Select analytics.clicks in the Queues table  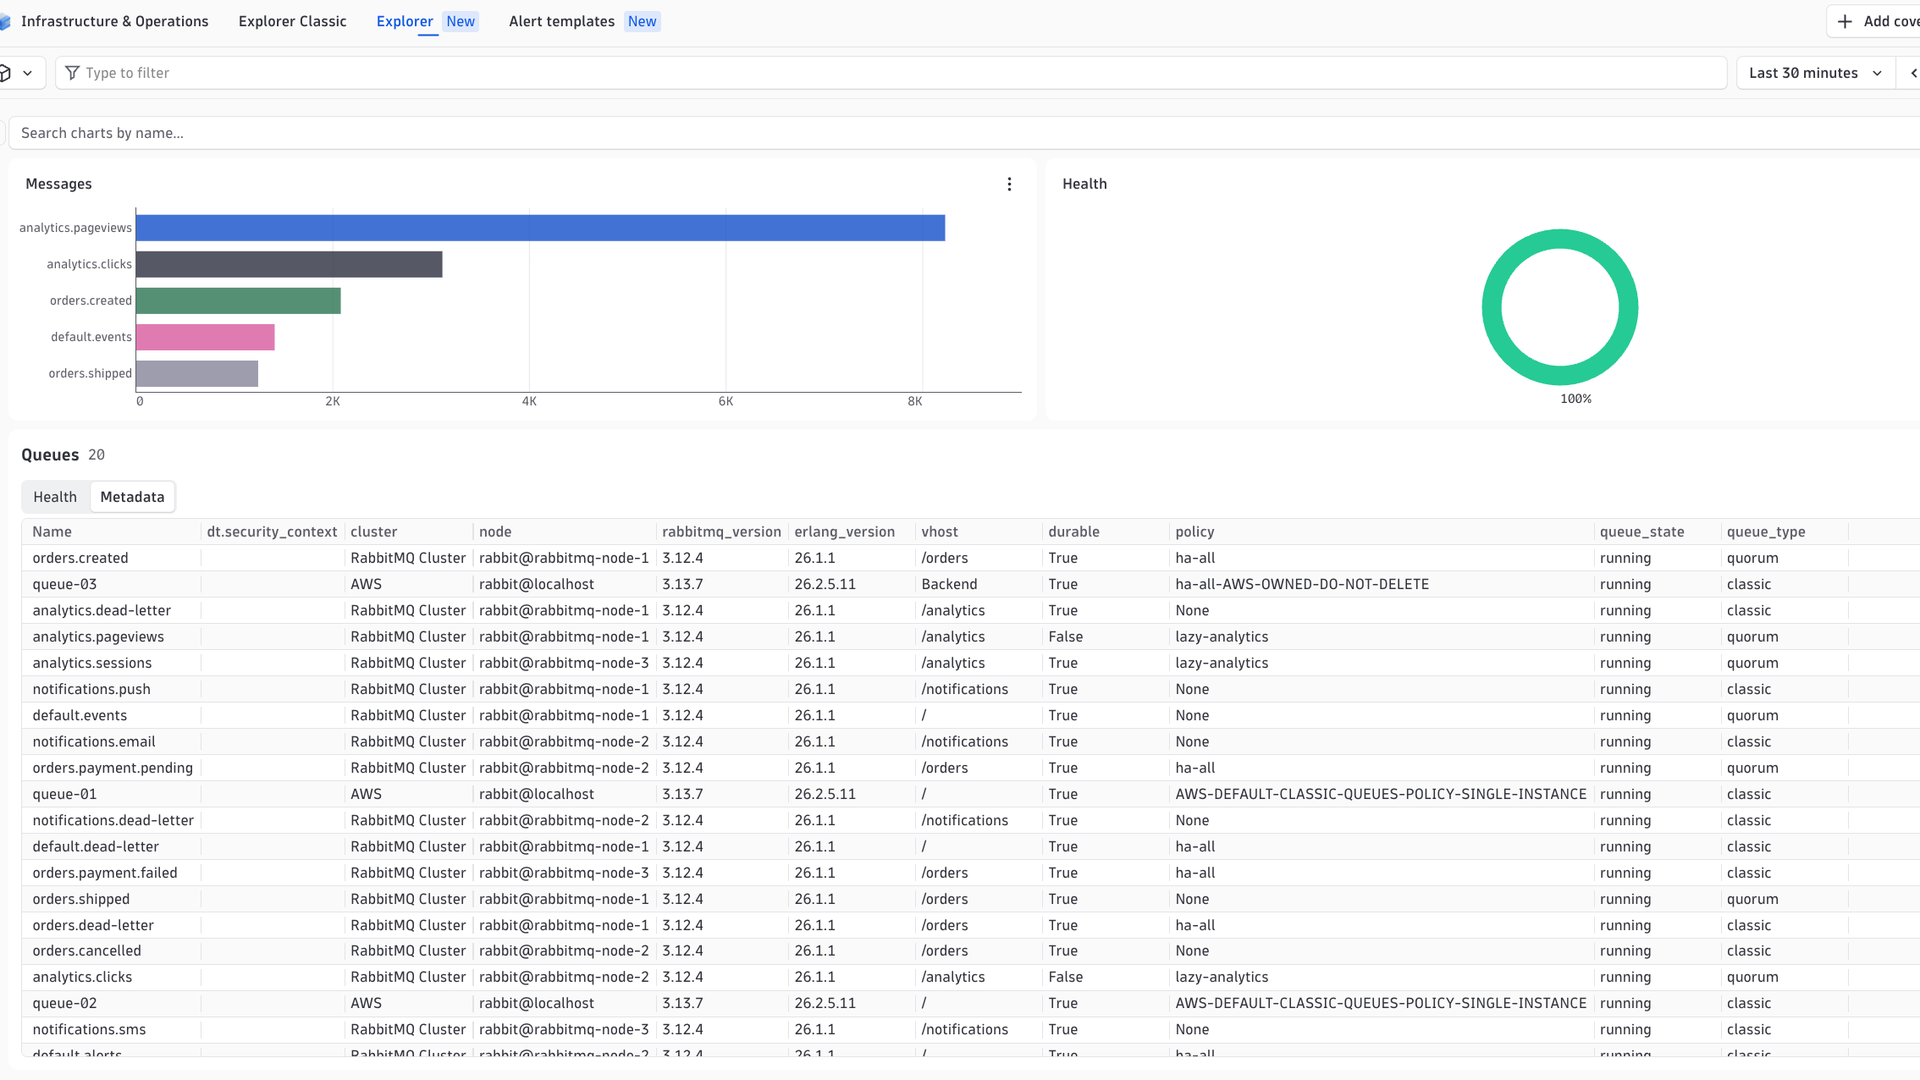pyautogui.click(x=82, y=977)
